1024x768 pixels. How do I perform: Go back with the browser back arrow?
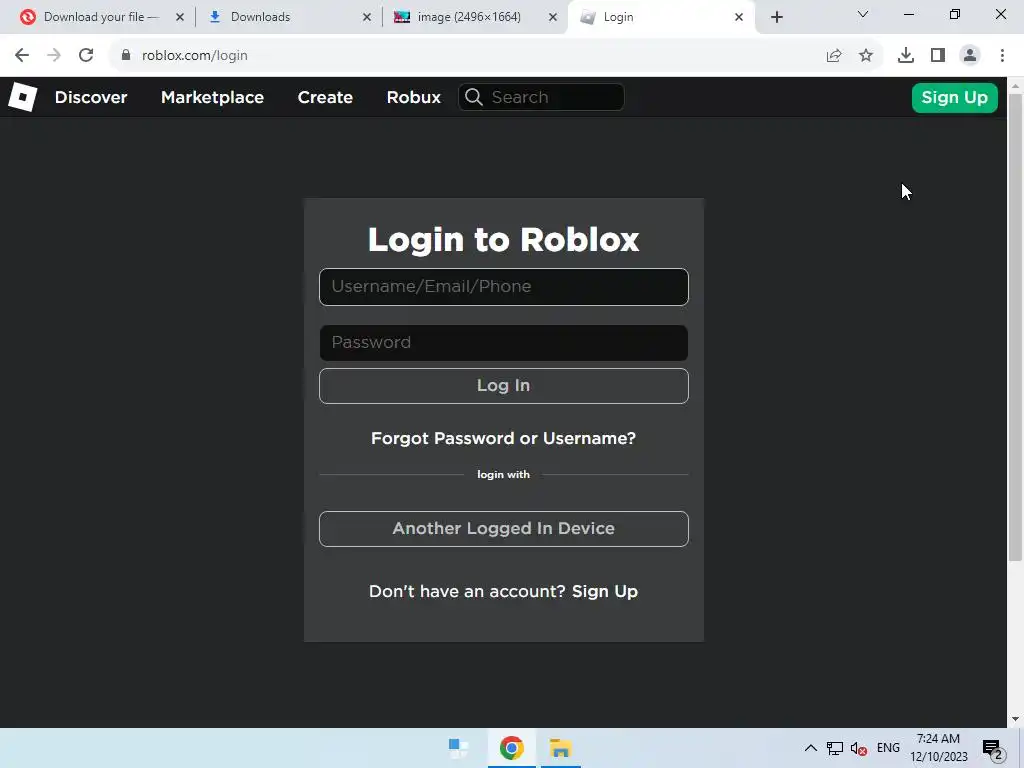[x=22, y=56]
